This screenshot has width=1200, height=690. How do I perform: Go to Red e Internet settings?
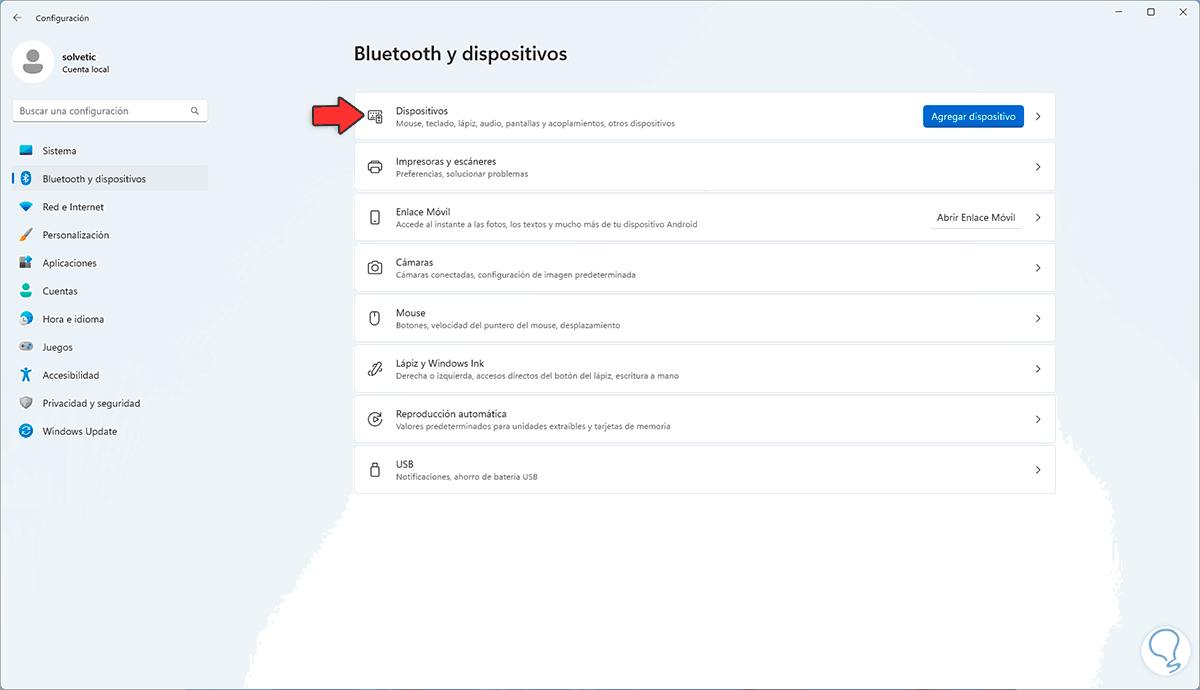point(73,207)
